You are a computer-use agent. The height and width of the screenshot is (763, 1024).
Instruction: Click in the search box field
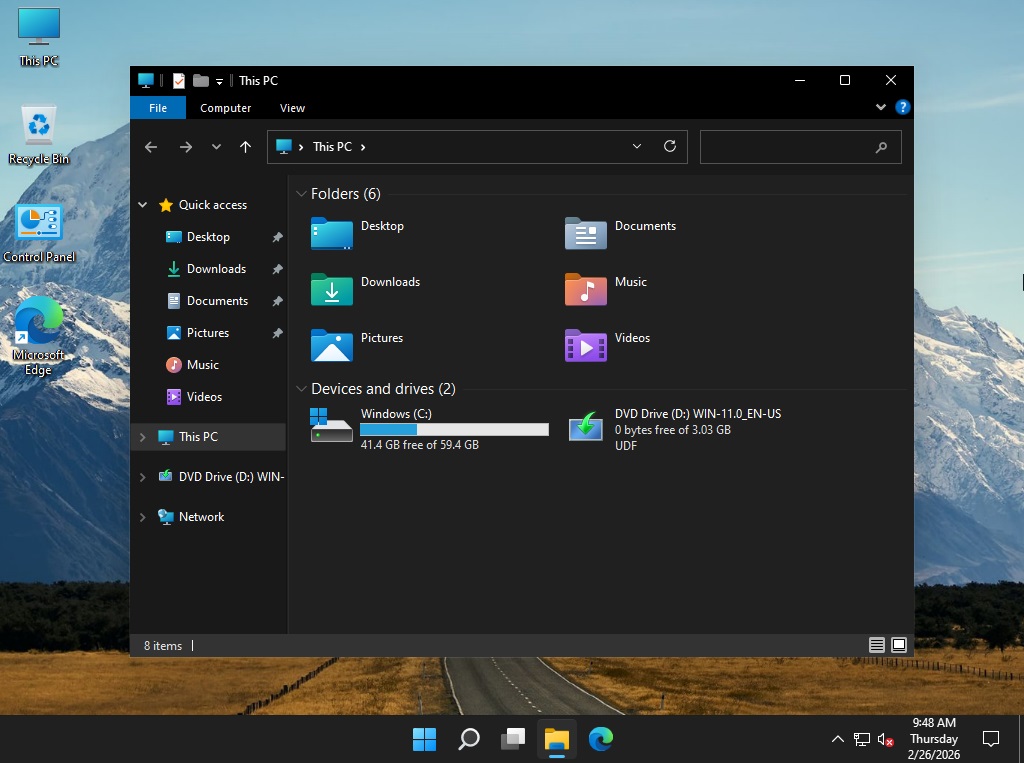click(x=785, y=147)
